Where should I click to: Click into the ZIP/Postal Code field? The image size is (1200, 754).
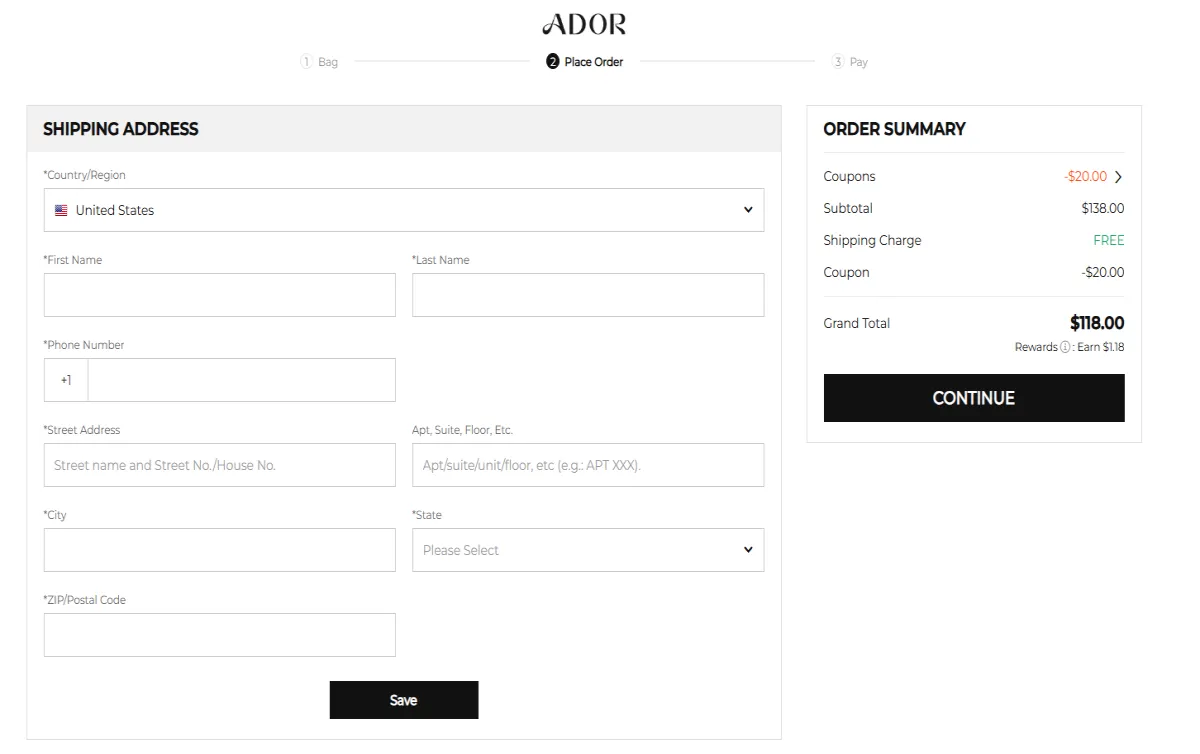click(x=219, y=634)
